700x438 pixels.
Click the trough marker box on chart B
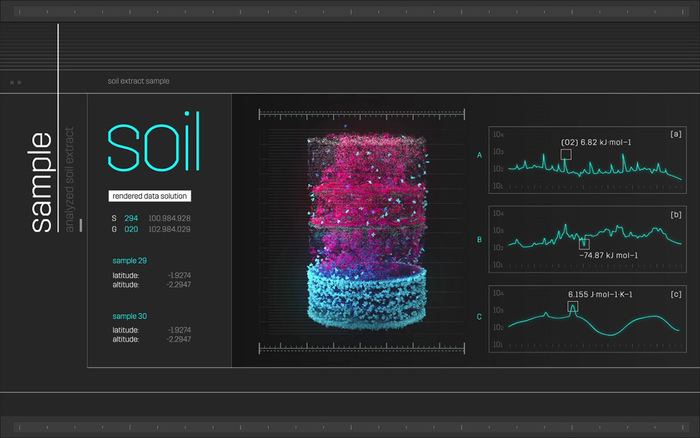(x=584, y=243)
